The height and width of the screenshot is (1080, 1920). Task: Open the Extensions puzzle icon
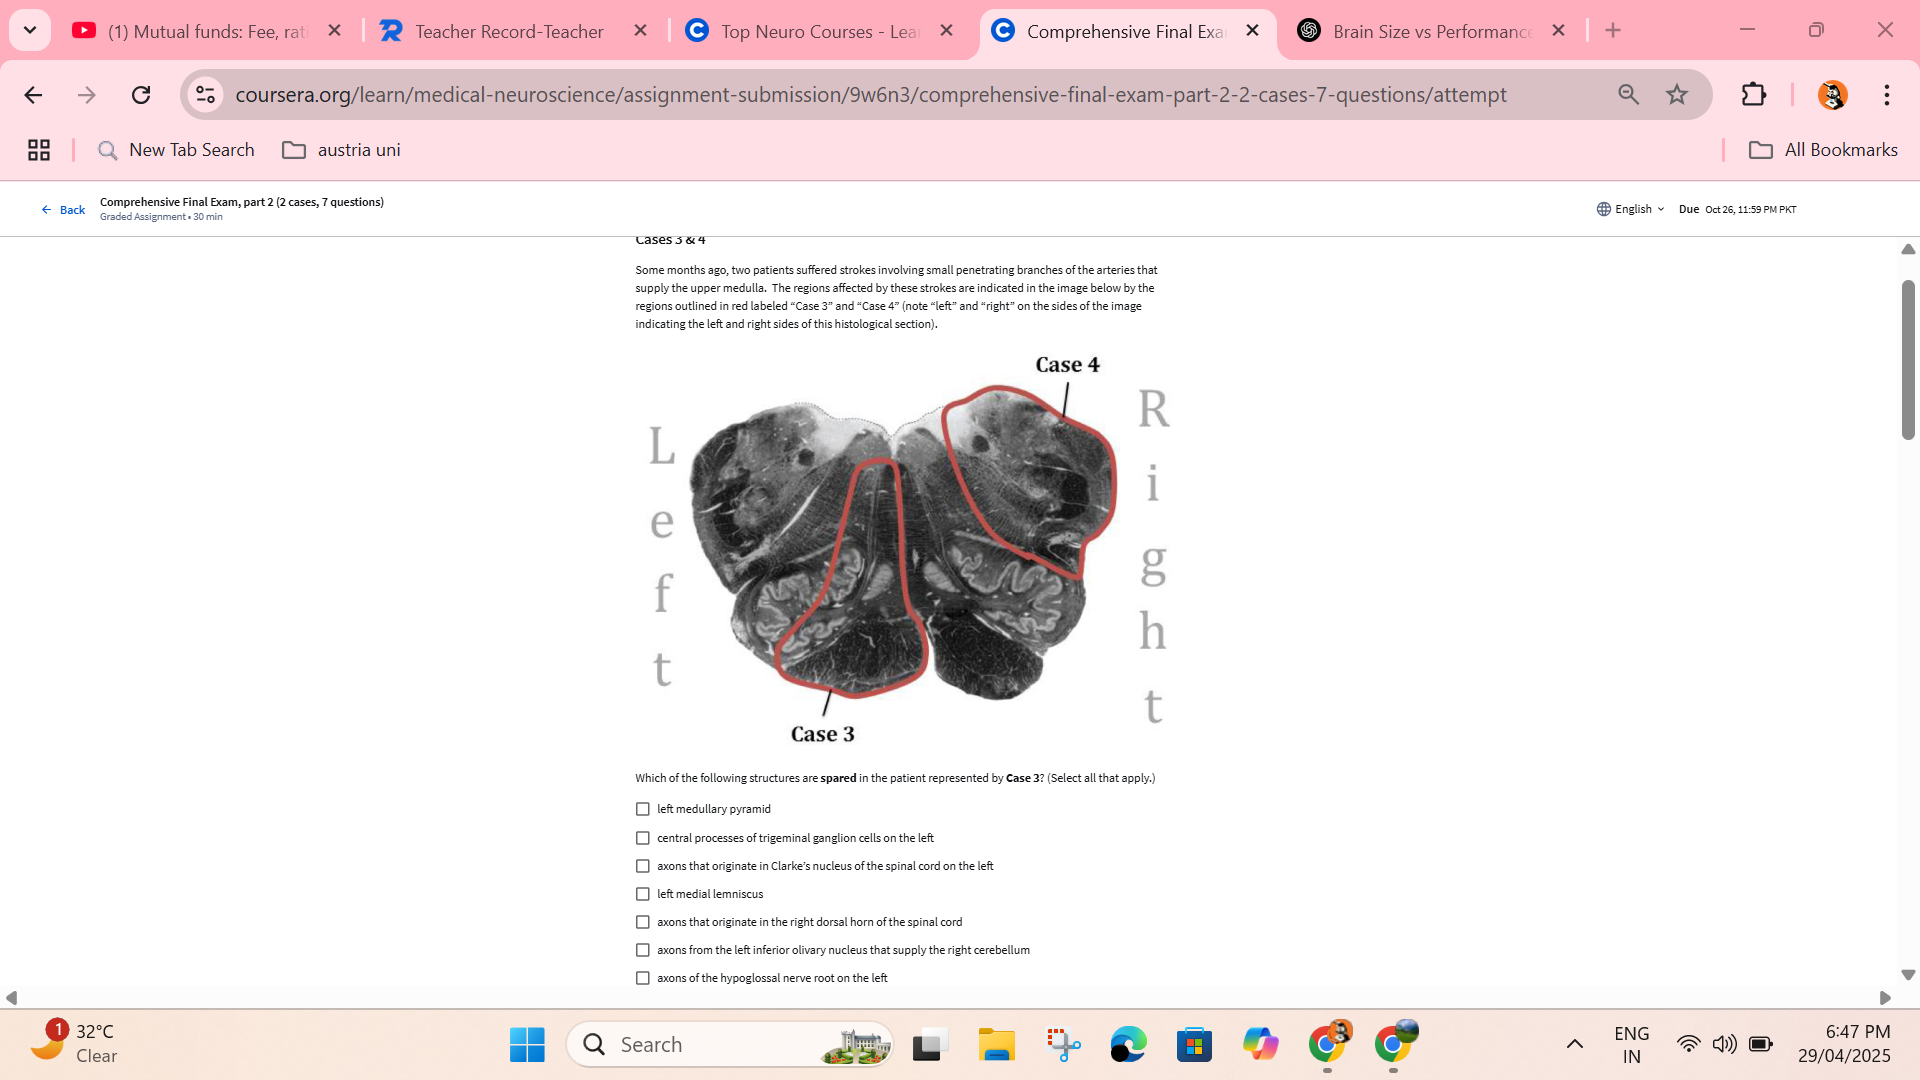(x=1754, y=95)
